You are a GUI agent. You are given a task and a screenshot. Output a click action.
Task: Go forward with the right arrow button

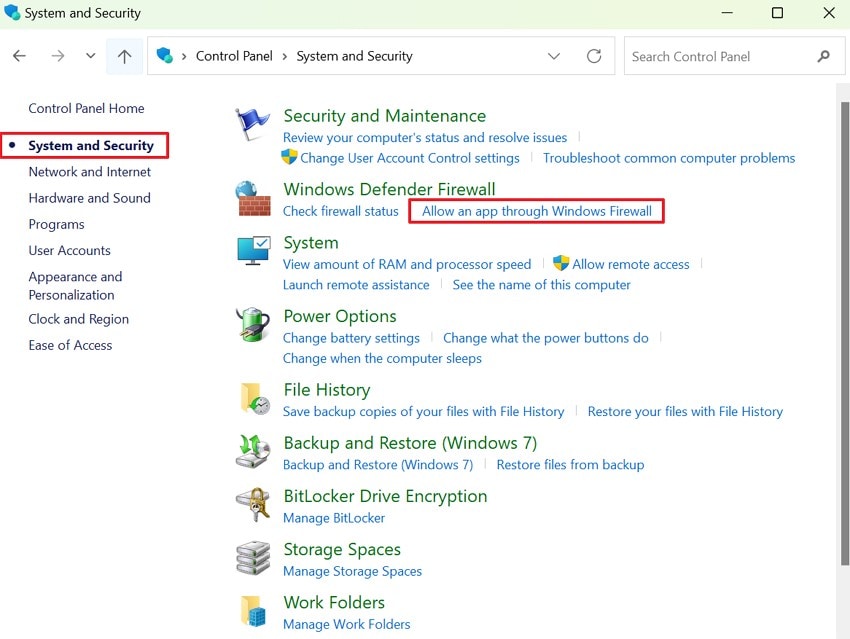click(x=57, y=56)
